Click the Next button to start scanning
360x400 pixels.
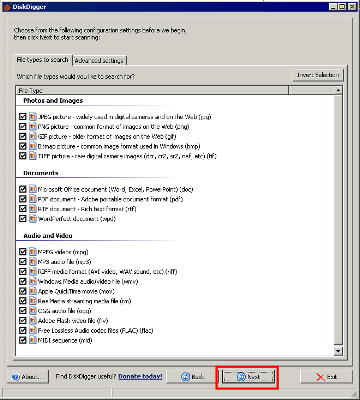[x=248, y=377]
